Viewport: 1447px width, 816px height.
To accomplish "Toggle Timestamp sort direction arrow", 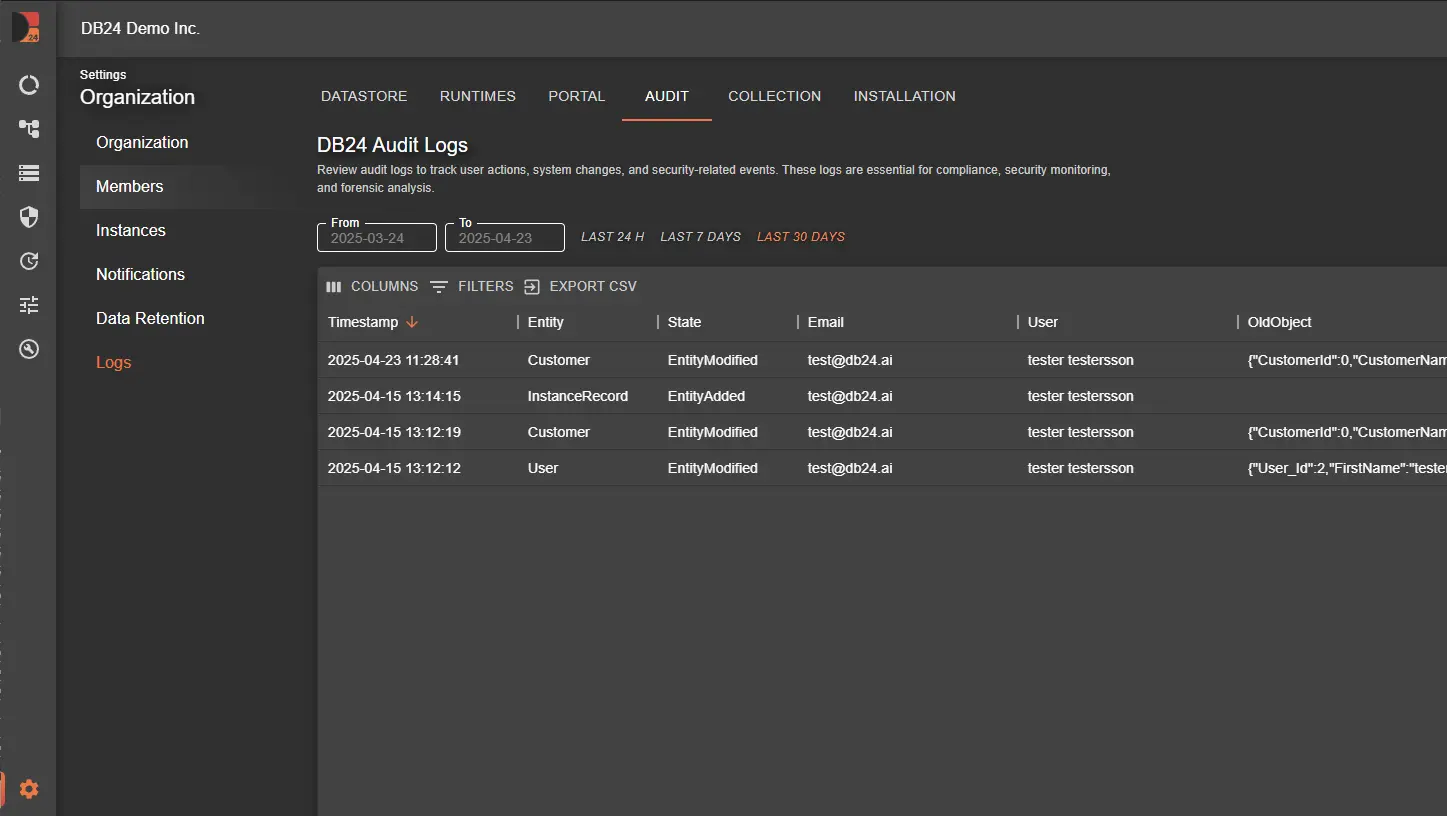I will 412,322.
